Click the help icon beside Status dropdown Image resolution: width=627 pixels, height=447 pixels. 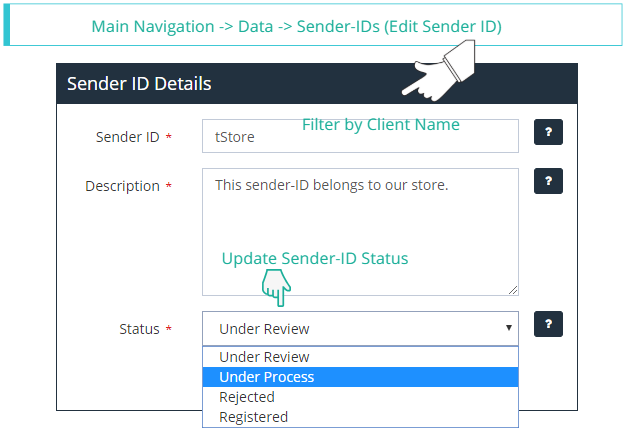pos(548,324)
